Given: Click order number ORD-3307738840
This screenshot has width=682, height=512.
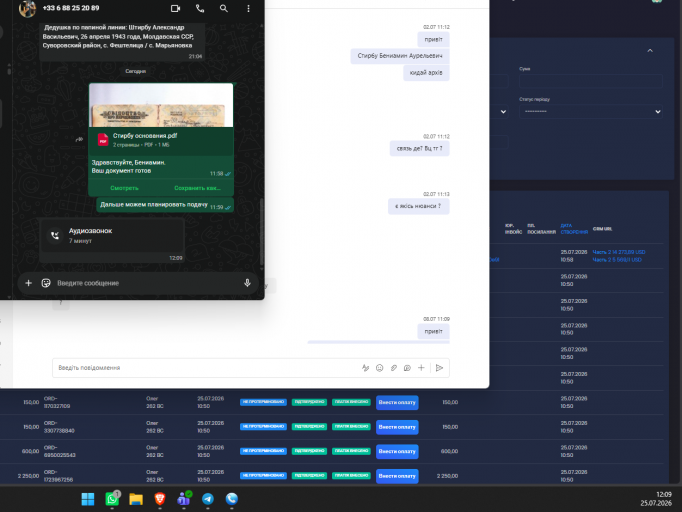Looking at the screenshot, I should (59, 427).
